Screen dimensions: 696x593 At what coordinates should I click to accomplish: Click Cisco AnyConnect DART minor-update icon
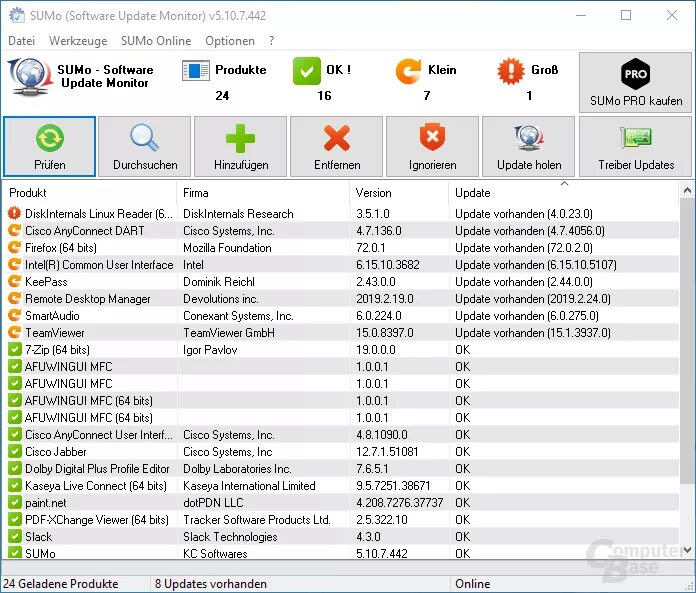[15, 230]
